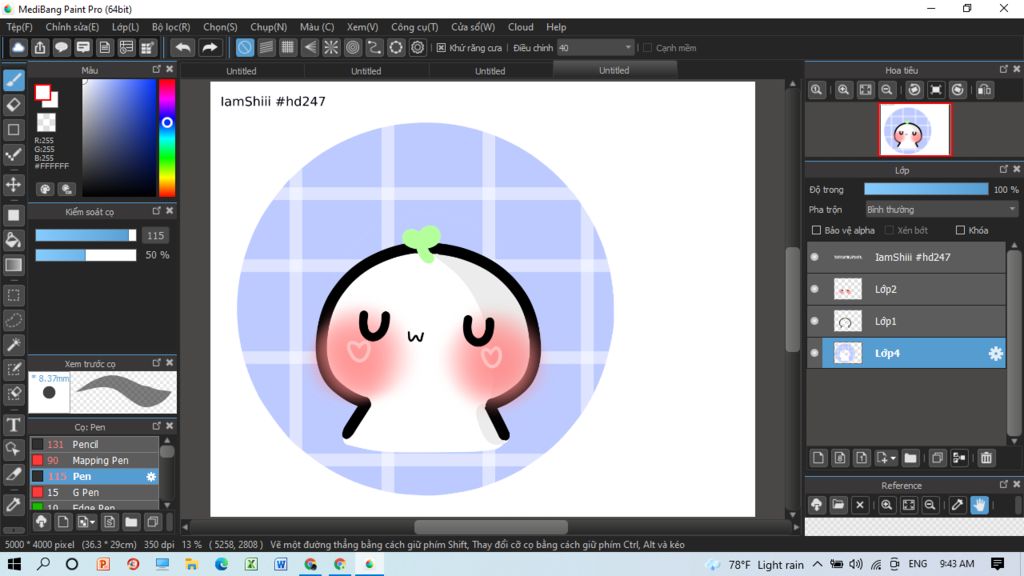
Task: Open snap settings gear icon
Action: (417, 48)
